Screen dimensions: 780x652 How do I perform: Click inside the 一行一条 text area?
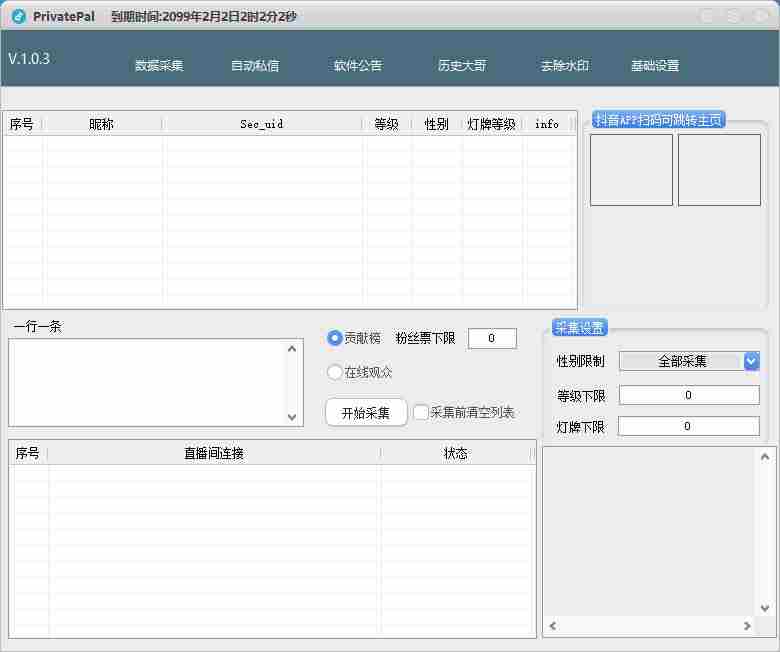pyautogui.click(x=148, y=382)
